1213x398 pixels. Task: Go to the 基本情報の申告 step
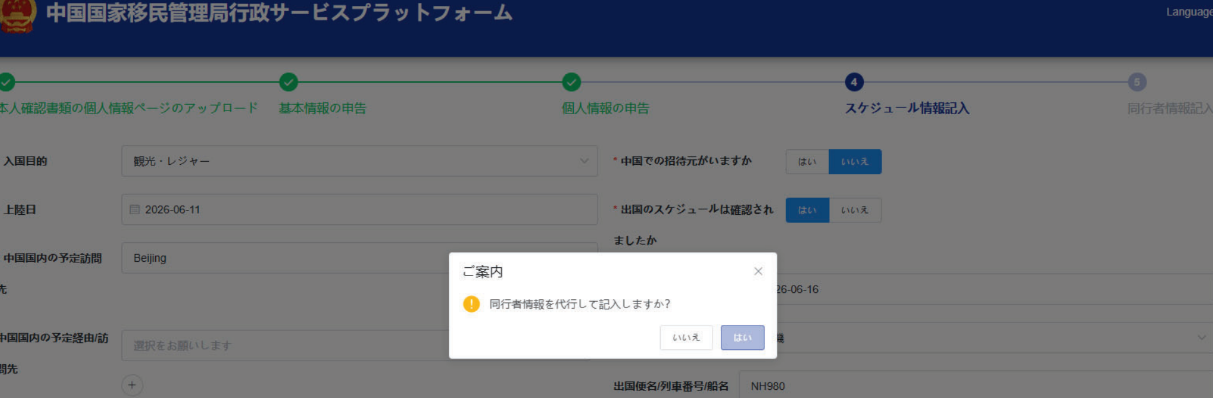[x=322, y=108]
